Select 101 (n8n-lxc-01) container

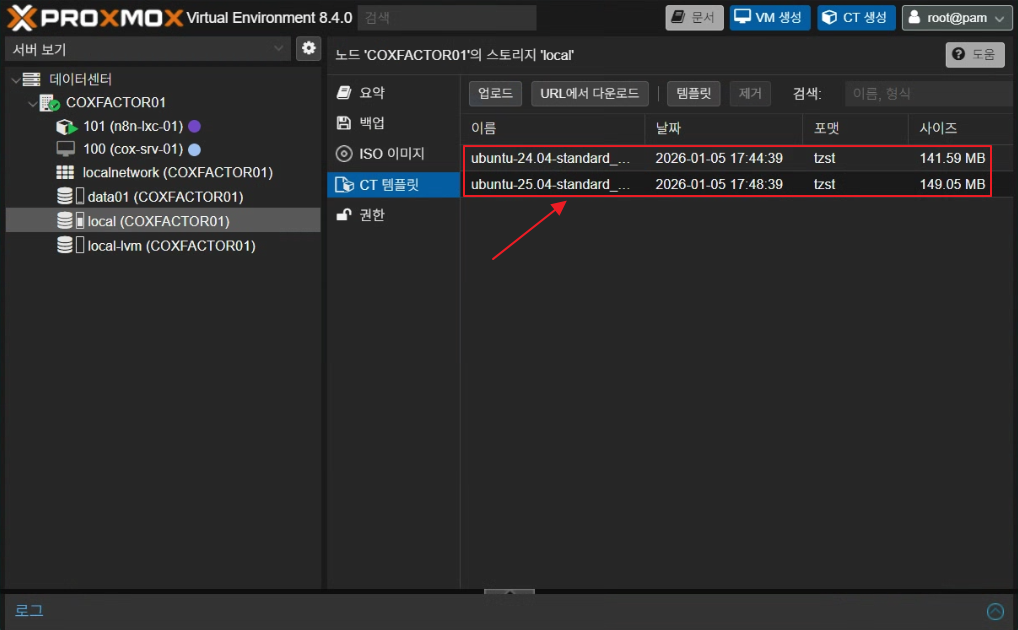[163, 126]
